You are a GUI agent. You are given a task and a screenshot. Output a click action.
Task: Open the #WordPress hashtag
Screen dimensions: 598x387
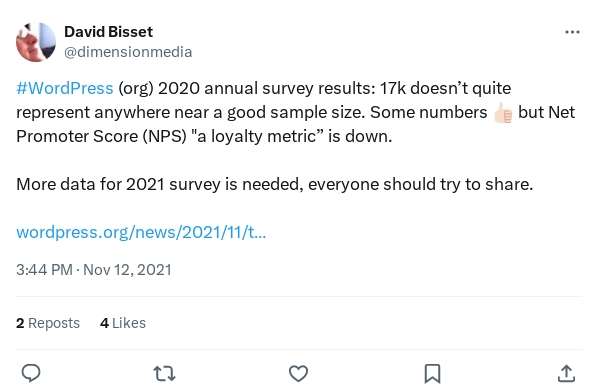point(65,88)
